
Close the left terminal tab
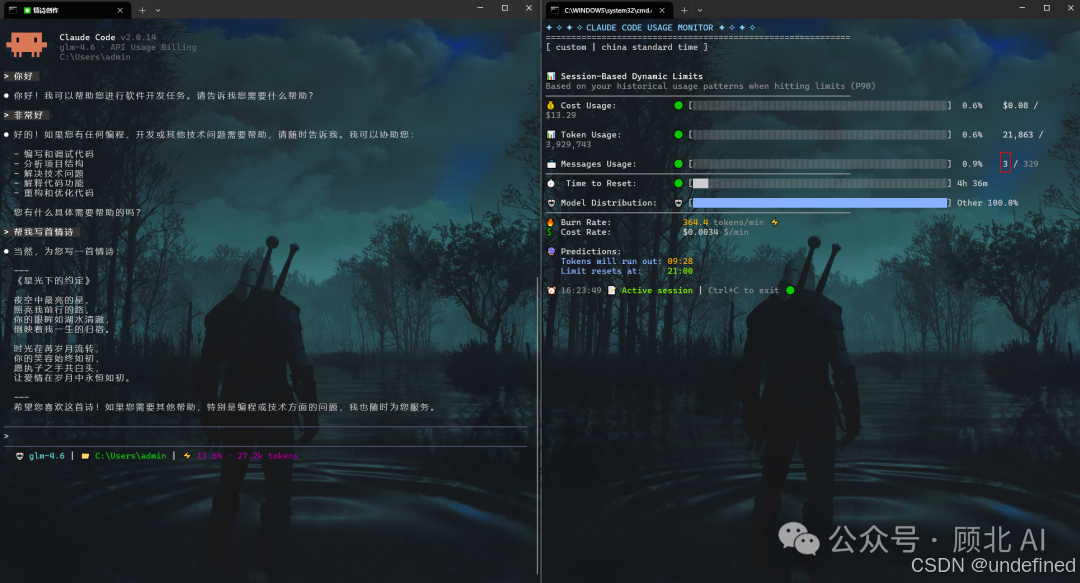tap(120, 10)
